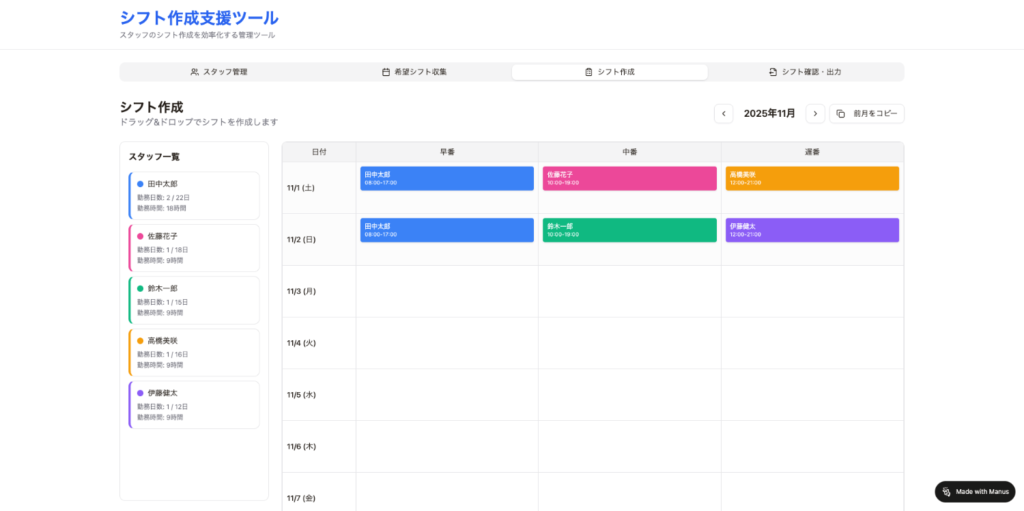The width and height of the screenshot is (1024, 511).
Task: Open the シフト確認・出力 tab
Action: coord(805,72)
